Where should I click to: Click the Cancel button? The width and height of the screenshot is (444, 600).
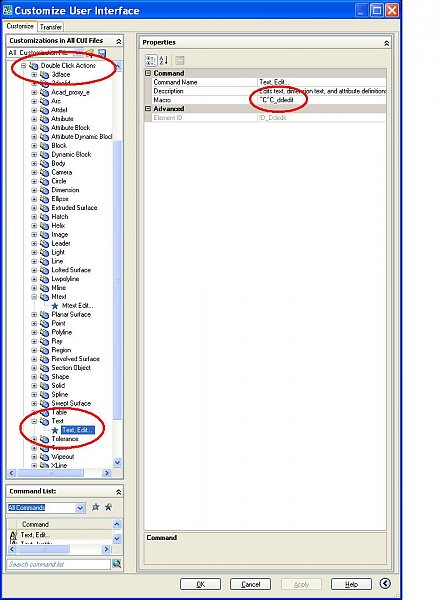pos(250,584)
